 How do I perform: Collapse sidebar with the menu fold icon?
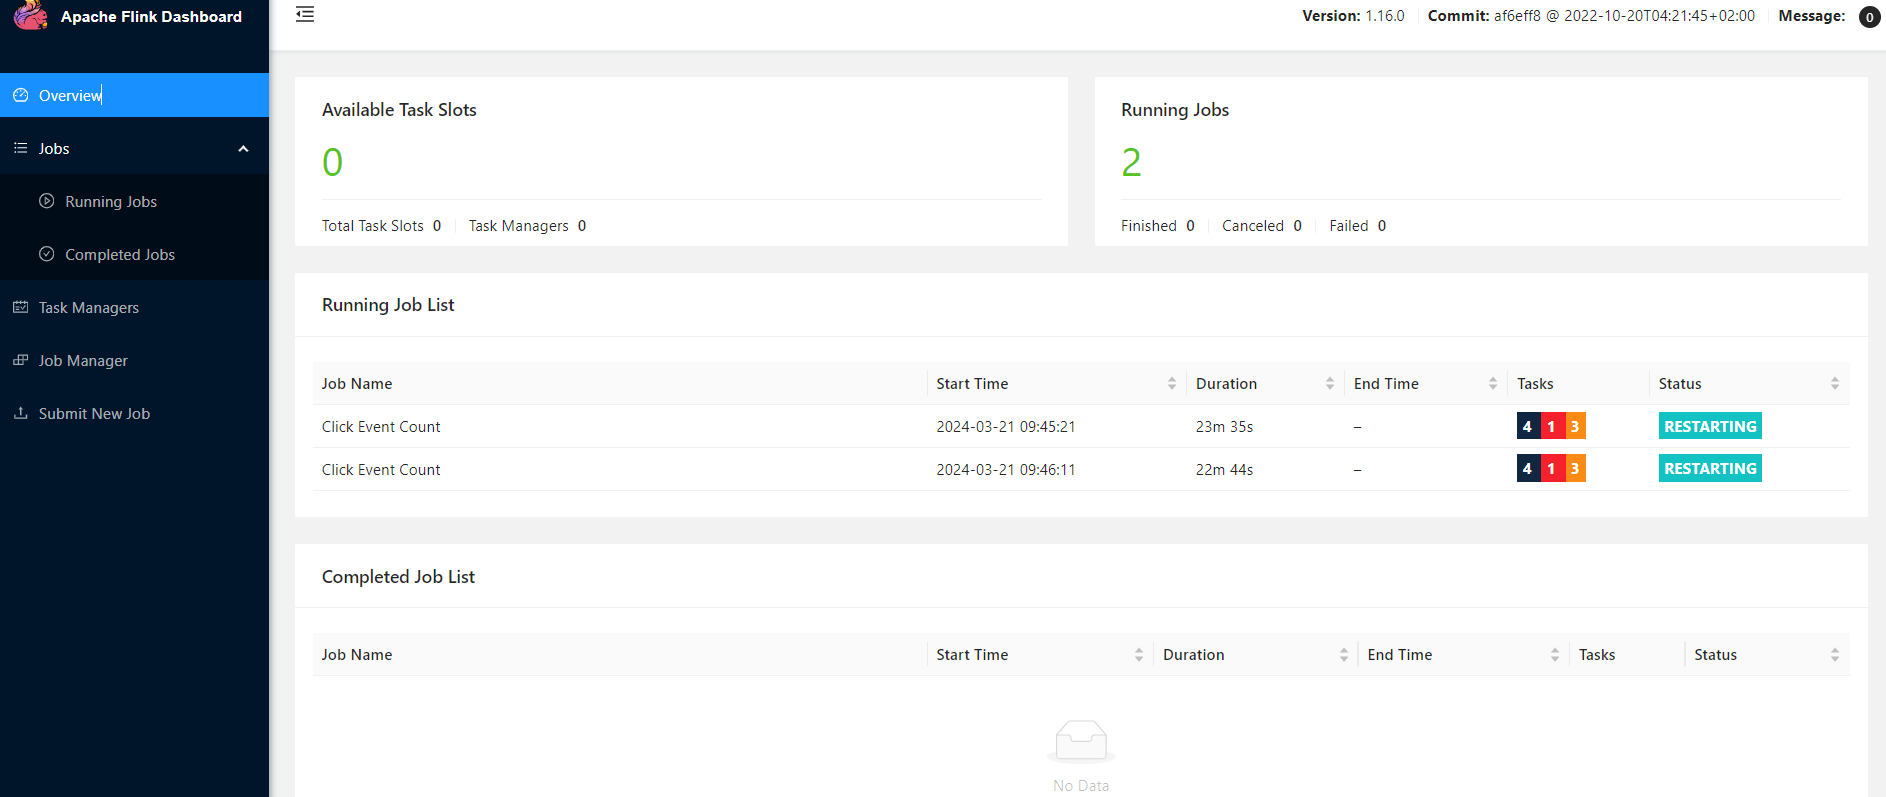305,14
